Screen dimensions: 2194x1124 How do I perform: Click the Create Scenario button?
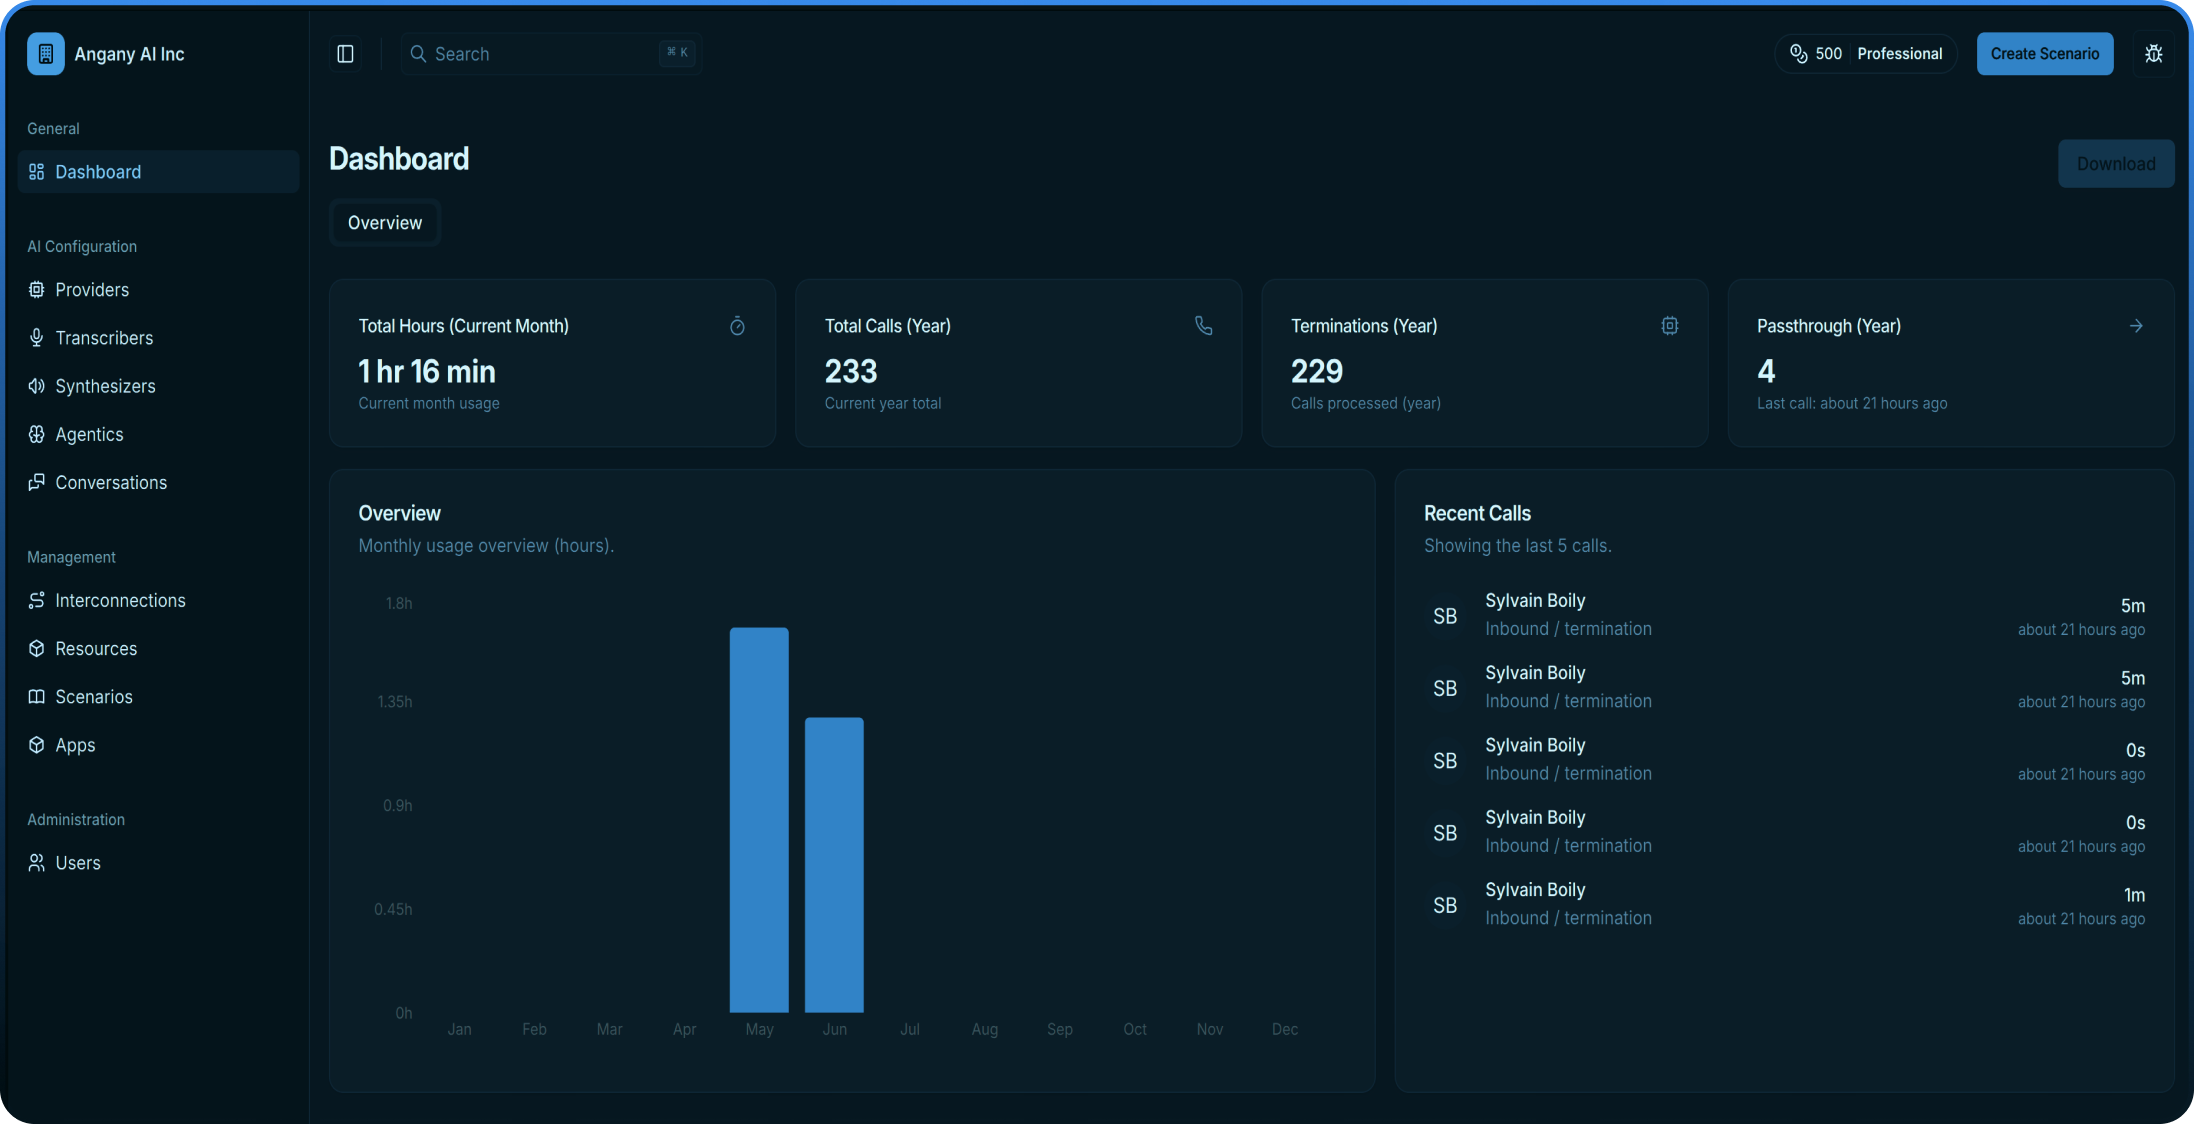2044,54
